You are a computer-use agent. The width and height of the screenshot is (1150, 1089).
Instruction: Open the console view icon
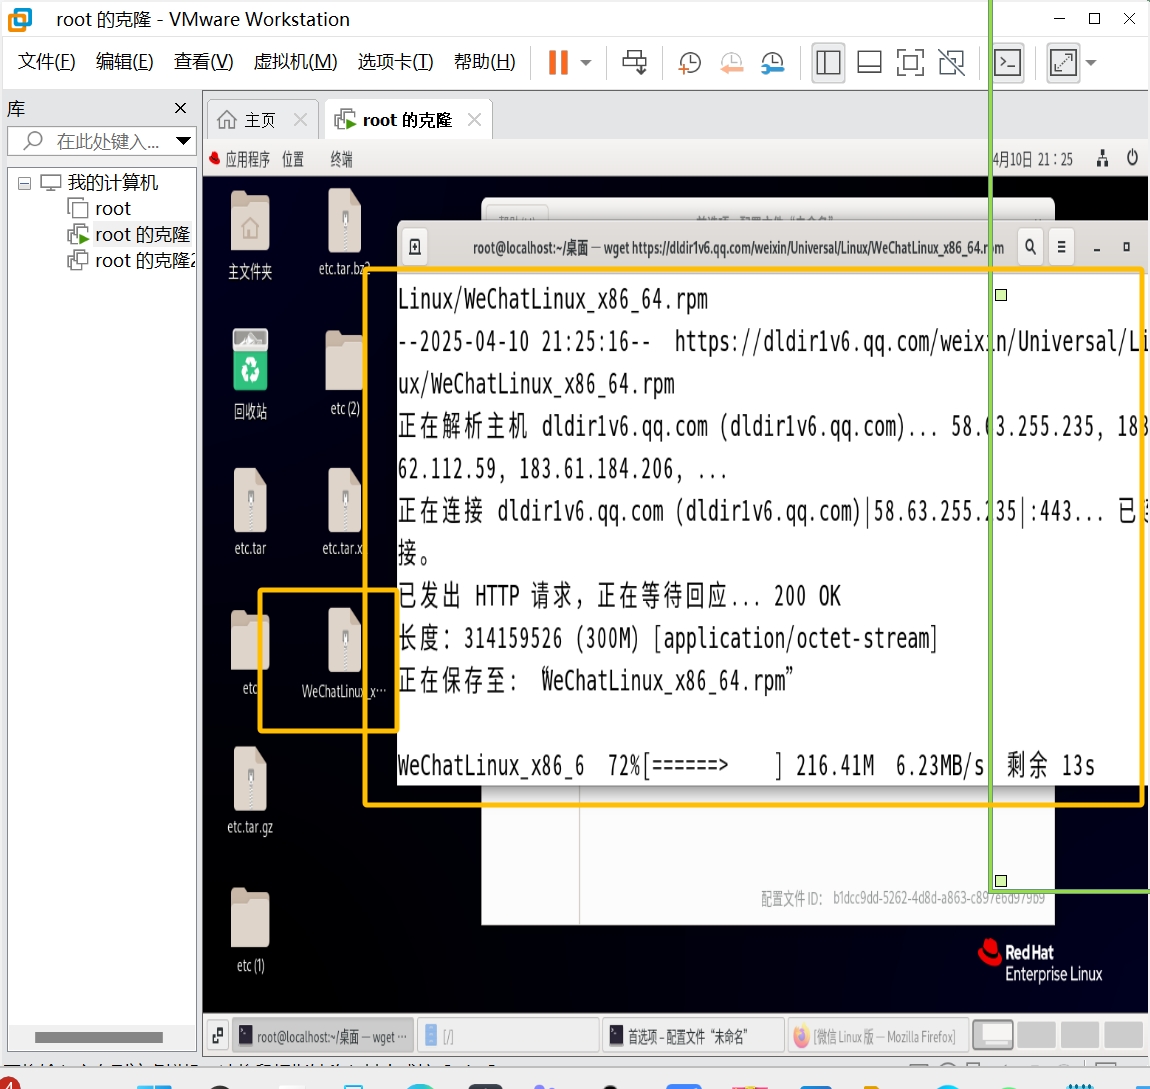(1008, 63)
